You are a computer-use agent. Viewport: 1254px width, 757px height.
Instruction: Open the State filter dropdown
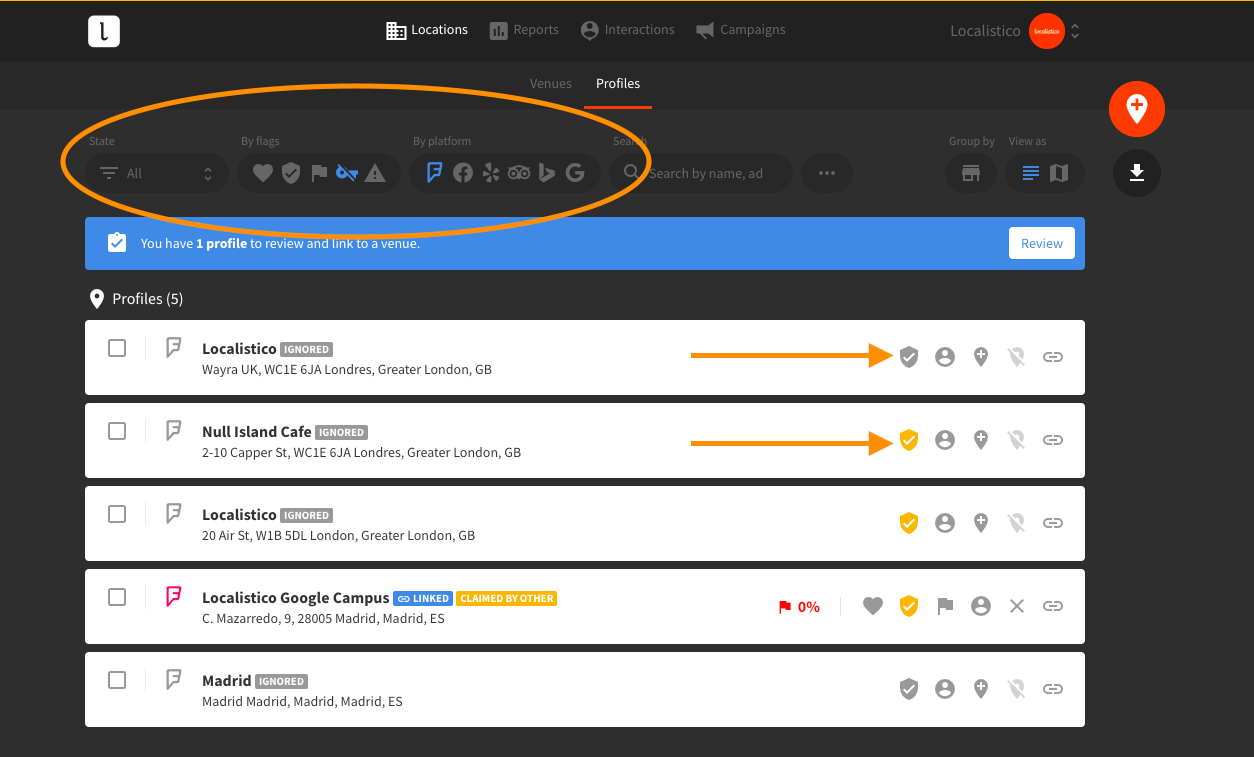coord(157,173)
